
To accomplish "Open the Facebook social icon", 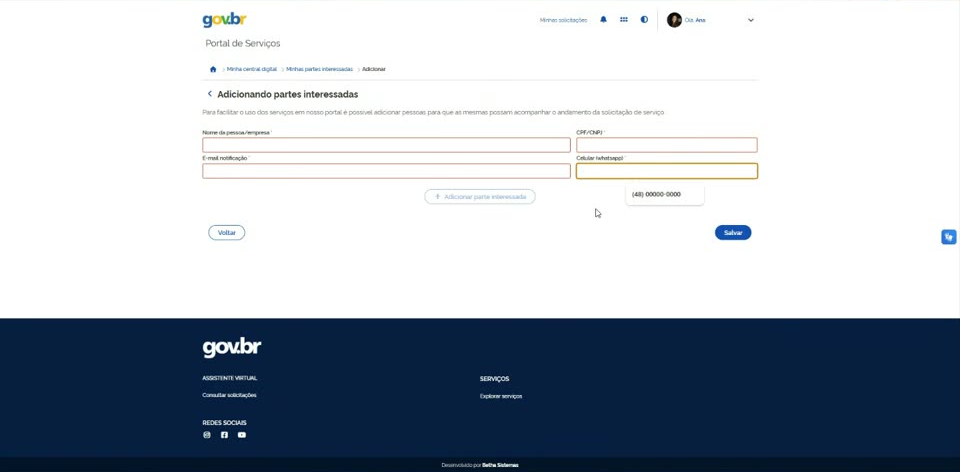I will click(x=224, y=435).
